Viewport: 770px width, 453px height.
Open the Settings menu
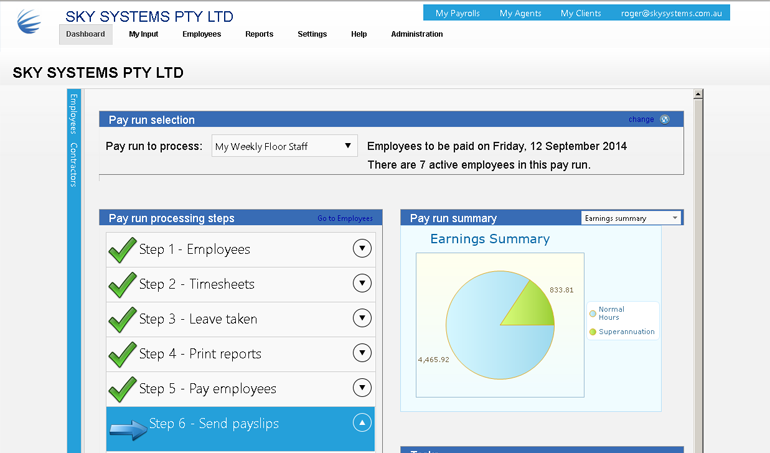coord(312,34)
